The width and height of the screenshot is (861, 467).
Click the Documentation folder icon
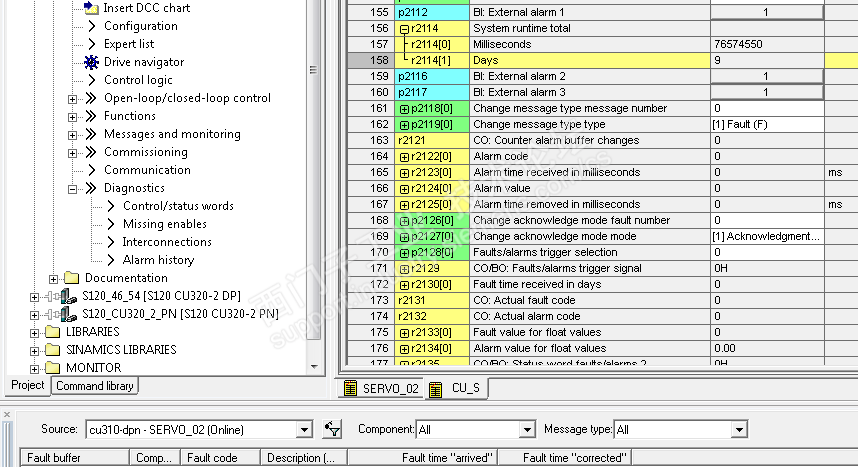click(x=71, y=278)
